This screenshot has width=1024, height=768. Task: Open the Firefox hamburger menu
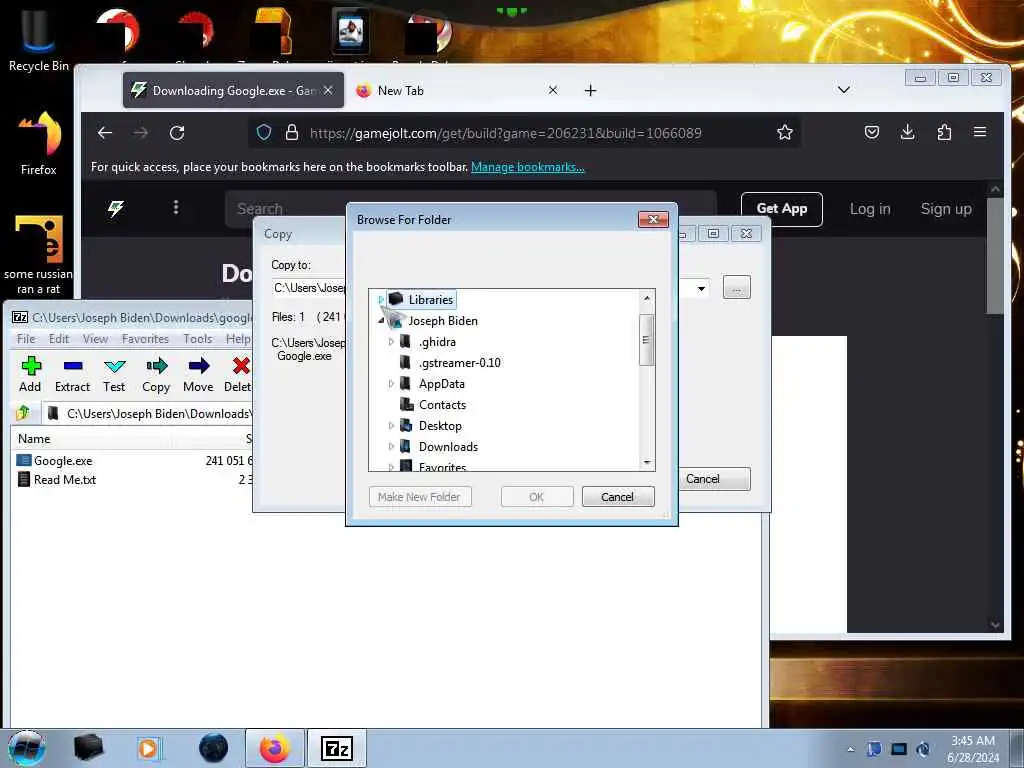(x=980, y=133)
